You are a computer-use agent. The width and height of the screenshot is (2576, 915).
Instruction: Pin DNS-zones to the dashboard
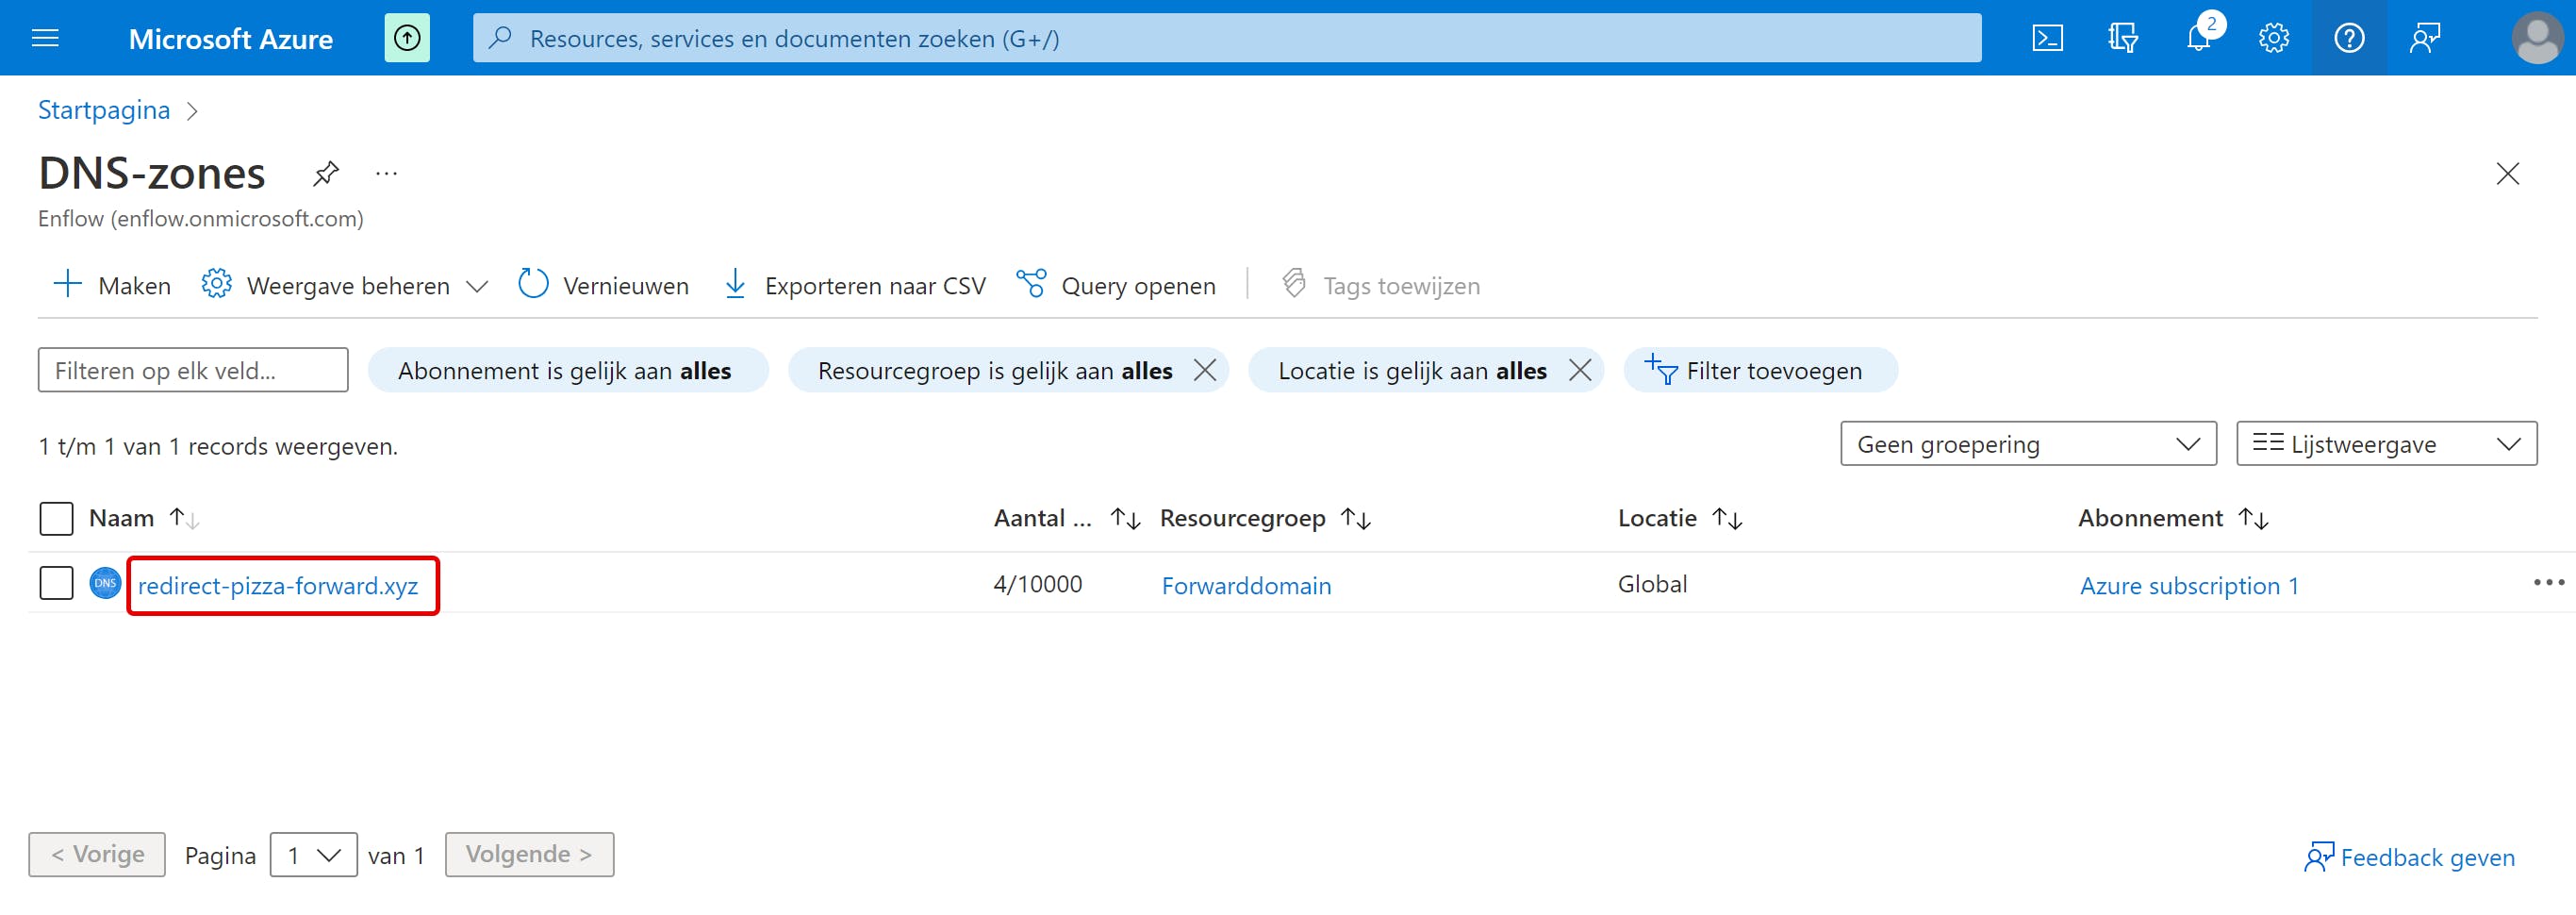pos(326,174)
